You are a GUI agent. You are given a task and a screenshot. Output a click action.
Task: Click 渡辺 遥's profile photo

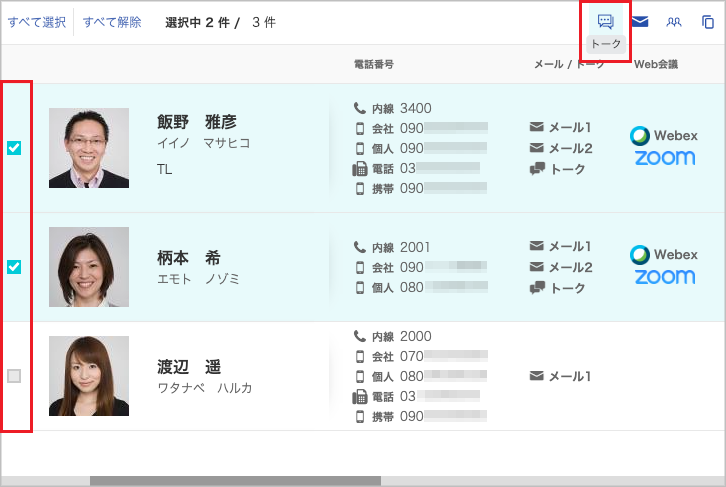[89, 376]
